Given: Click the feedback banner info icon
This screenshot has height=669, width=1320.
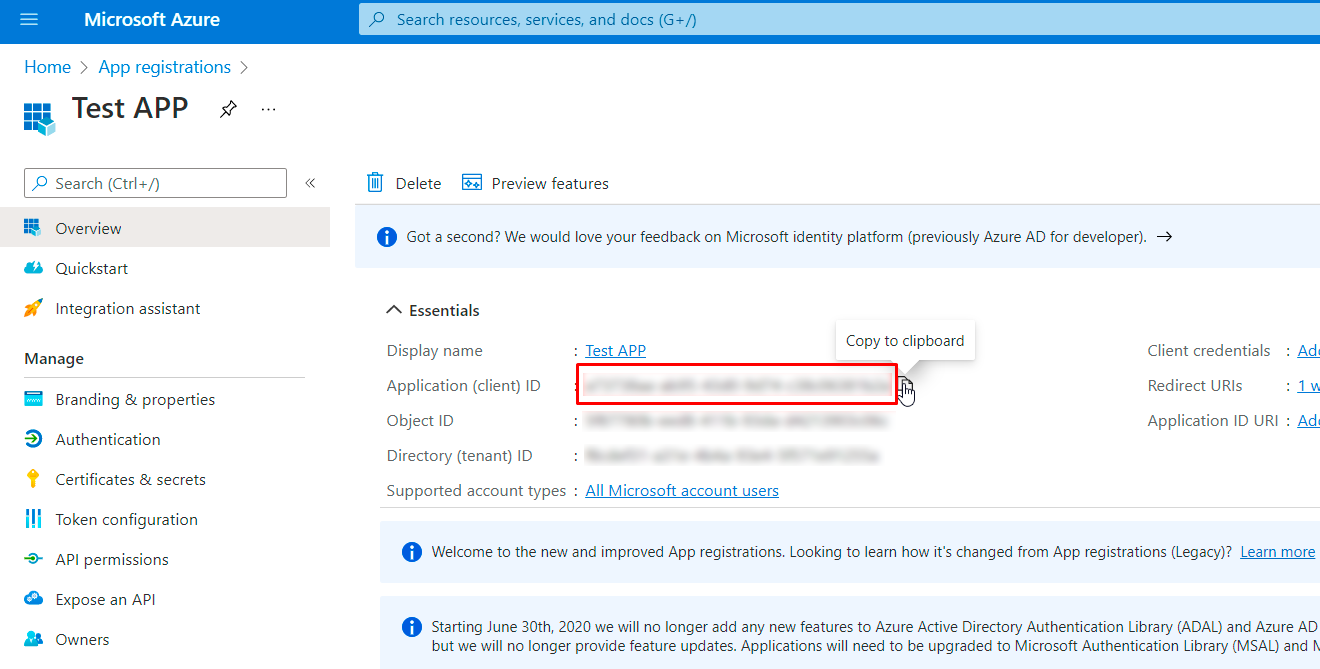Looking at the screenshot, I should [386, 237].
